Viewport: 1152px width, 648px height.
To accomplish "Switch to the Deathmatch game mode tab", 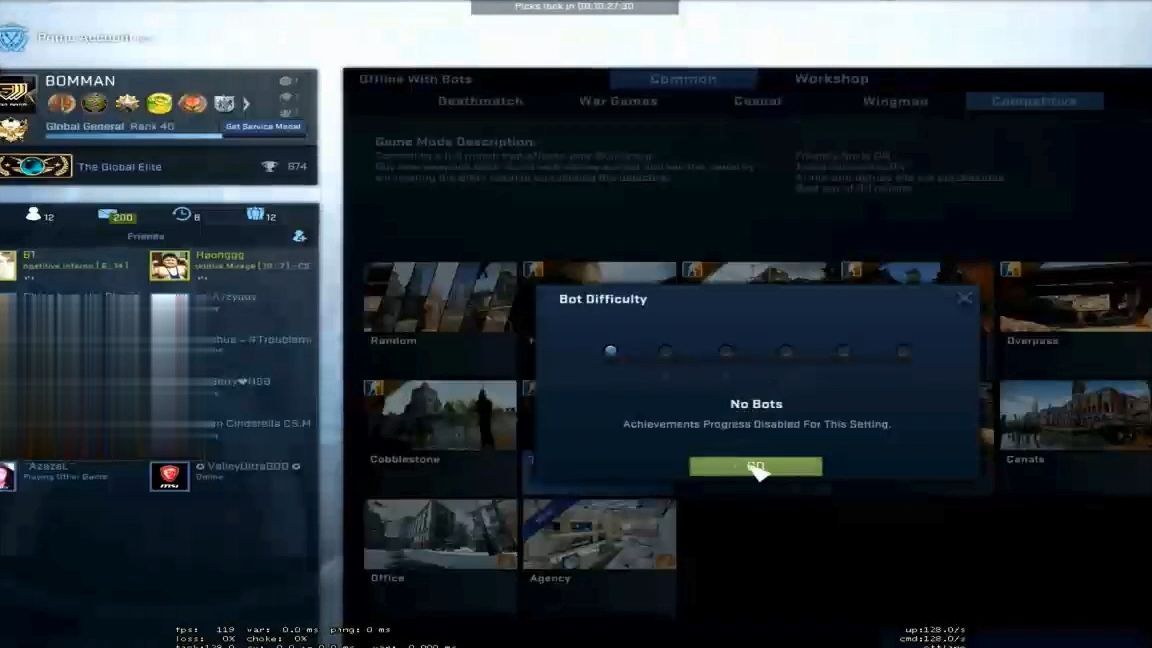I will pyautogui.click(x=480, y=101).
